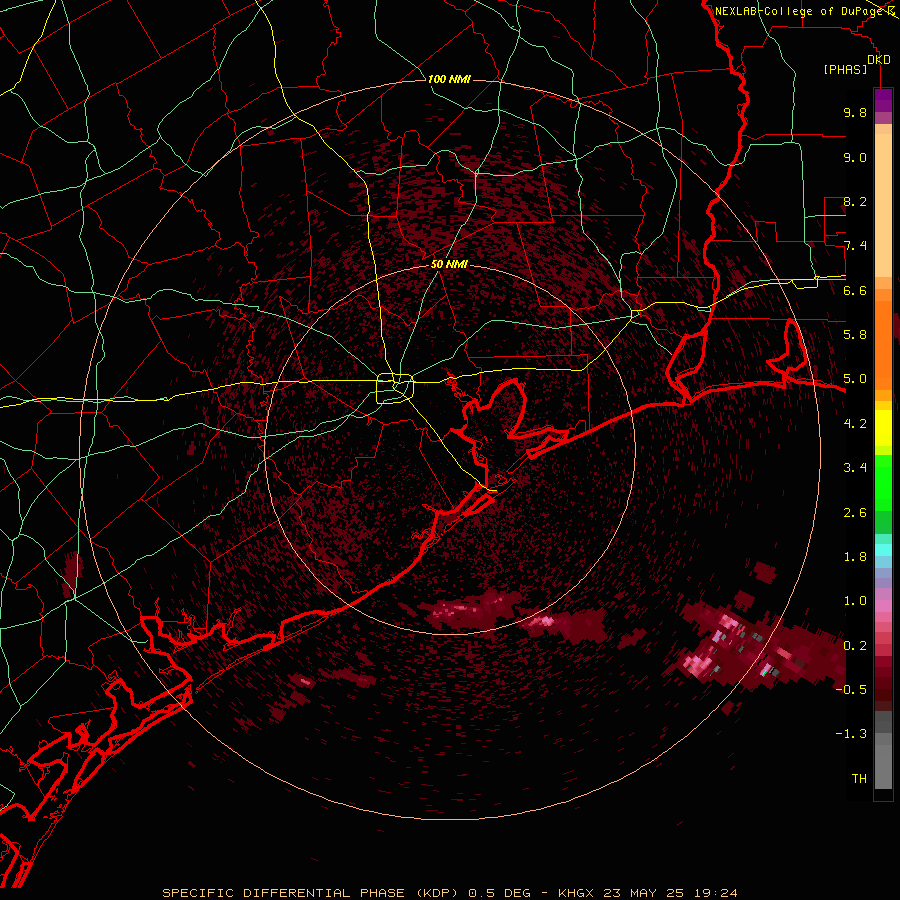Click the 100 NMI range ring label
900x900 pixels.
449,79
